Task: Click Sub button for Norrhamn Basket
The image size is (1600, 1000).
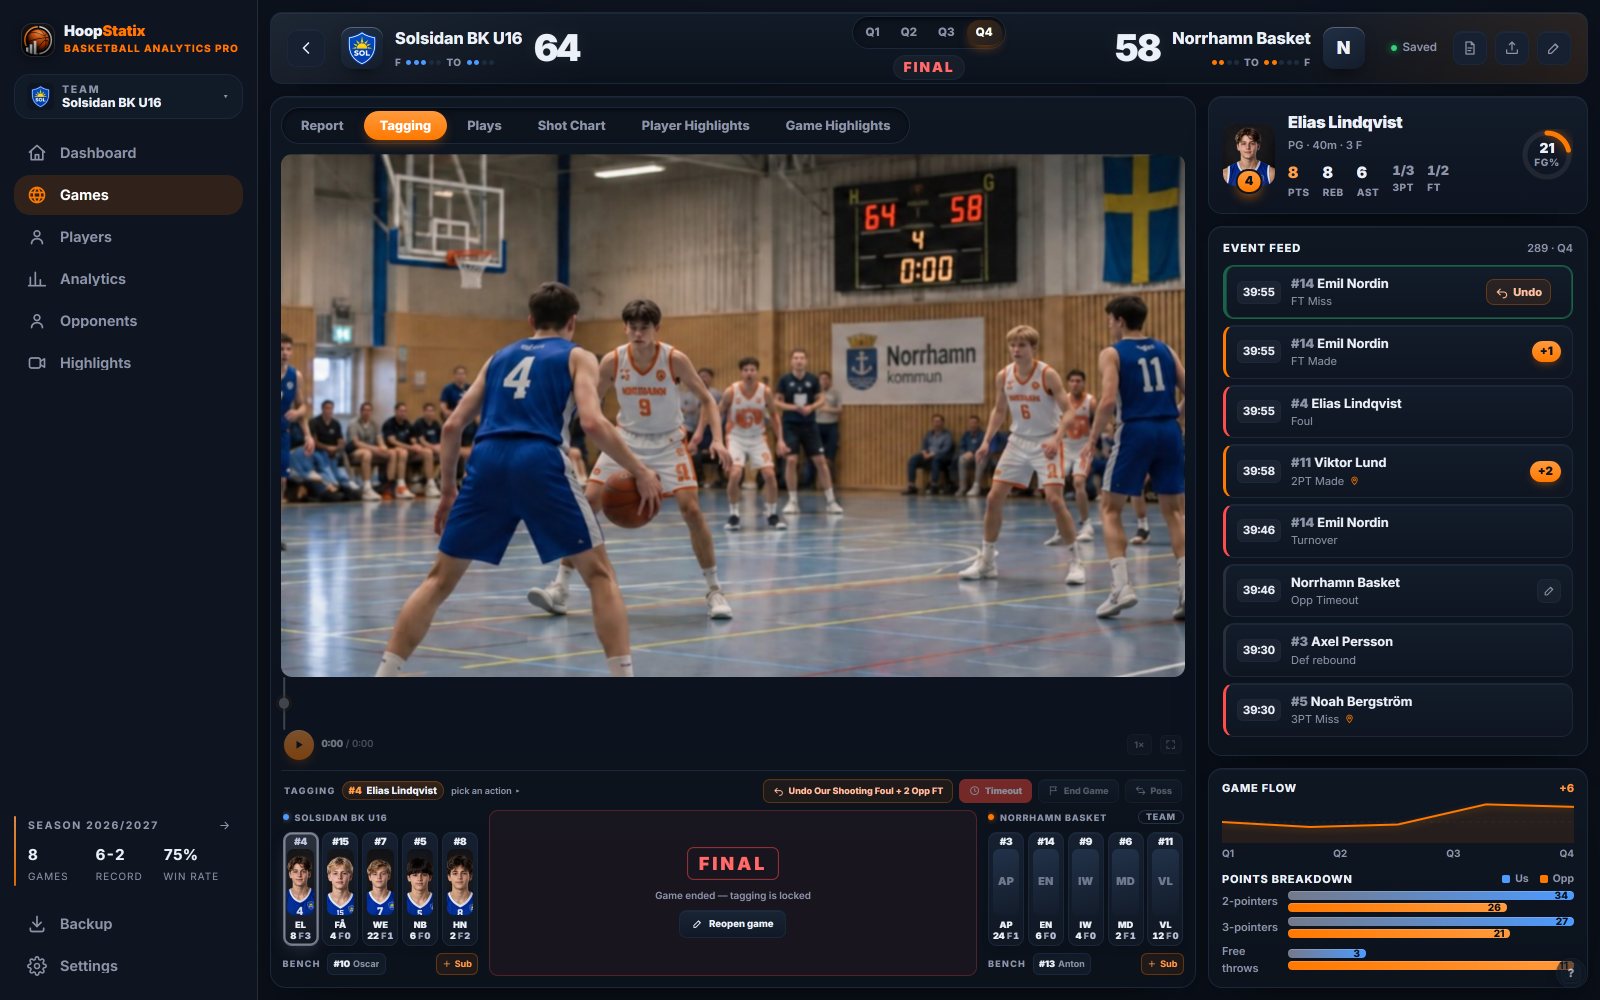Action: (1162, 964)
